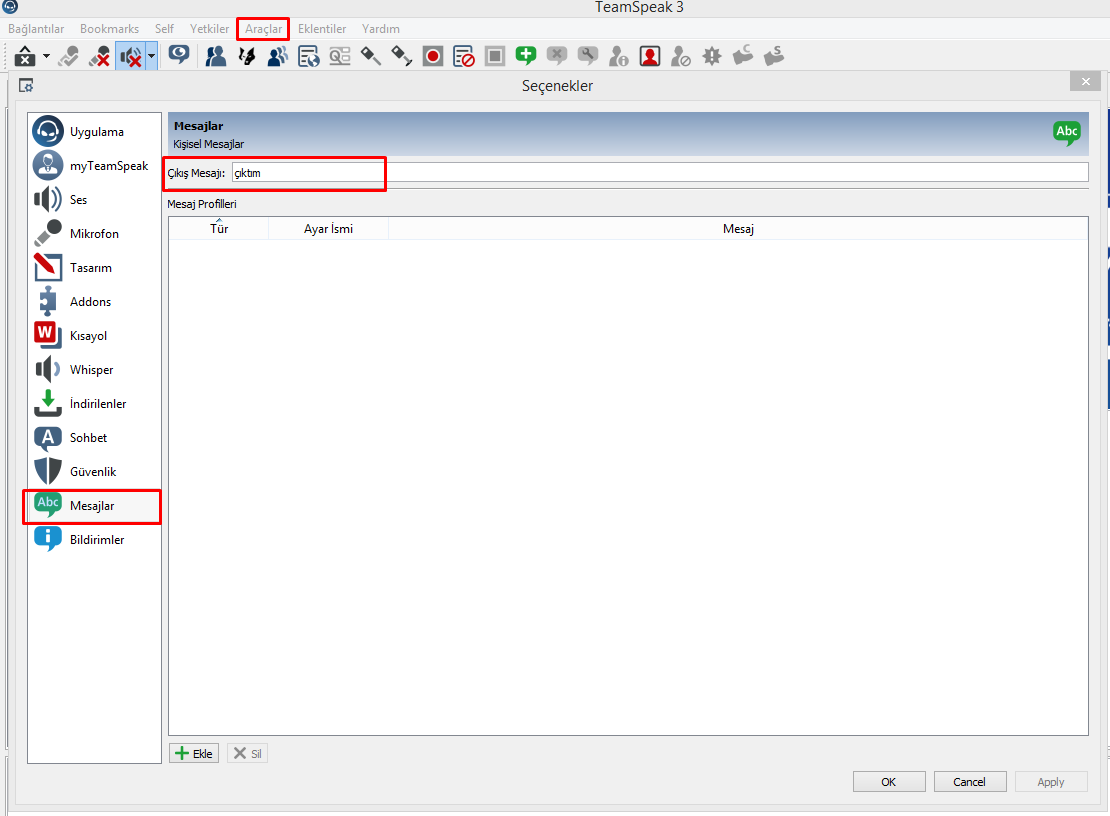Image resolution: width=1110 pixels, height=816 pixels.
Task: Sort by Tür column header
Action: point(219,229)
